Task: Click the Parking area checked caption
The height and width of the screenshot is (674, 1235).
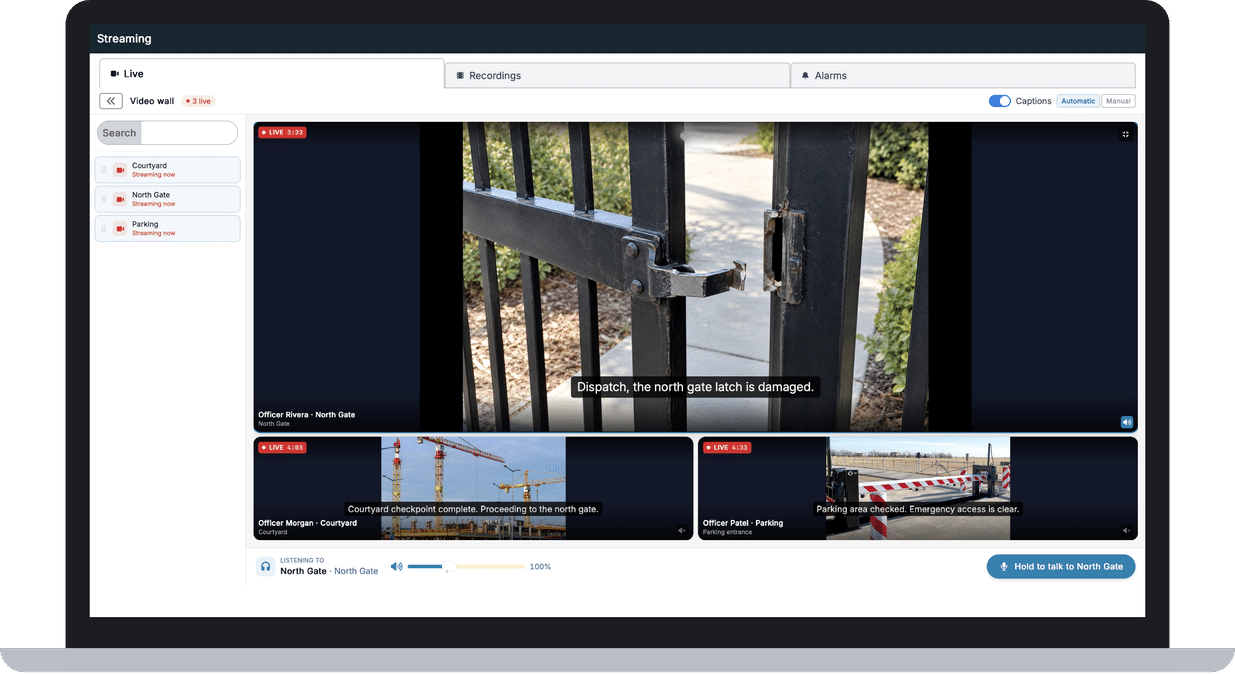Action: point(918,509)
